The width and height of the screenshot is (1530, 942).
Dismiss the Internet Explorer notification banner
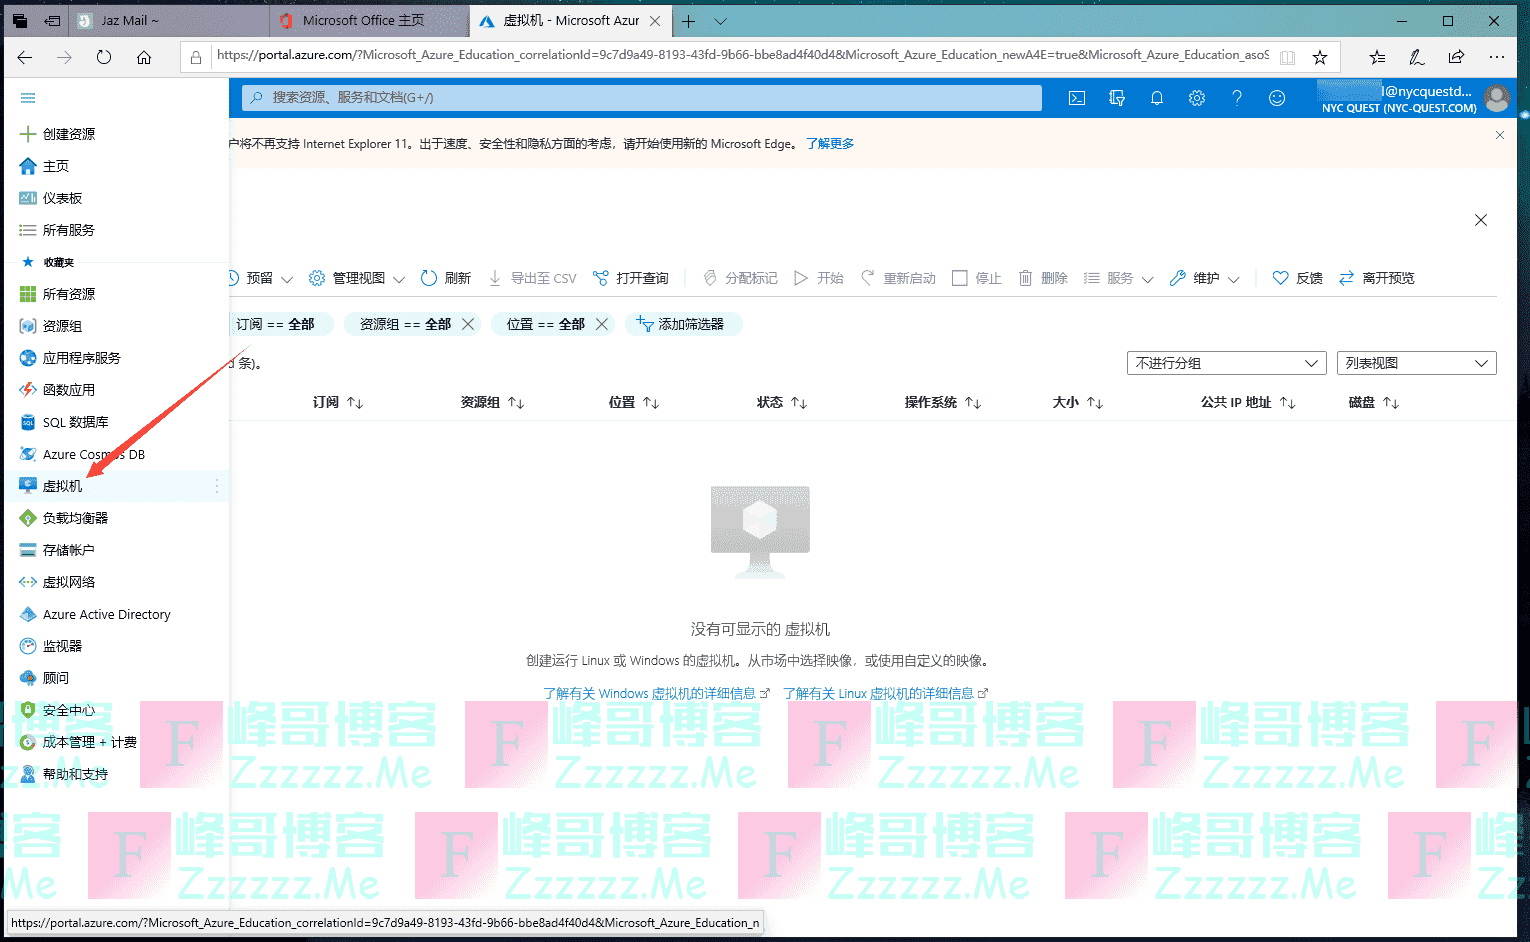tap(1500, 135)
